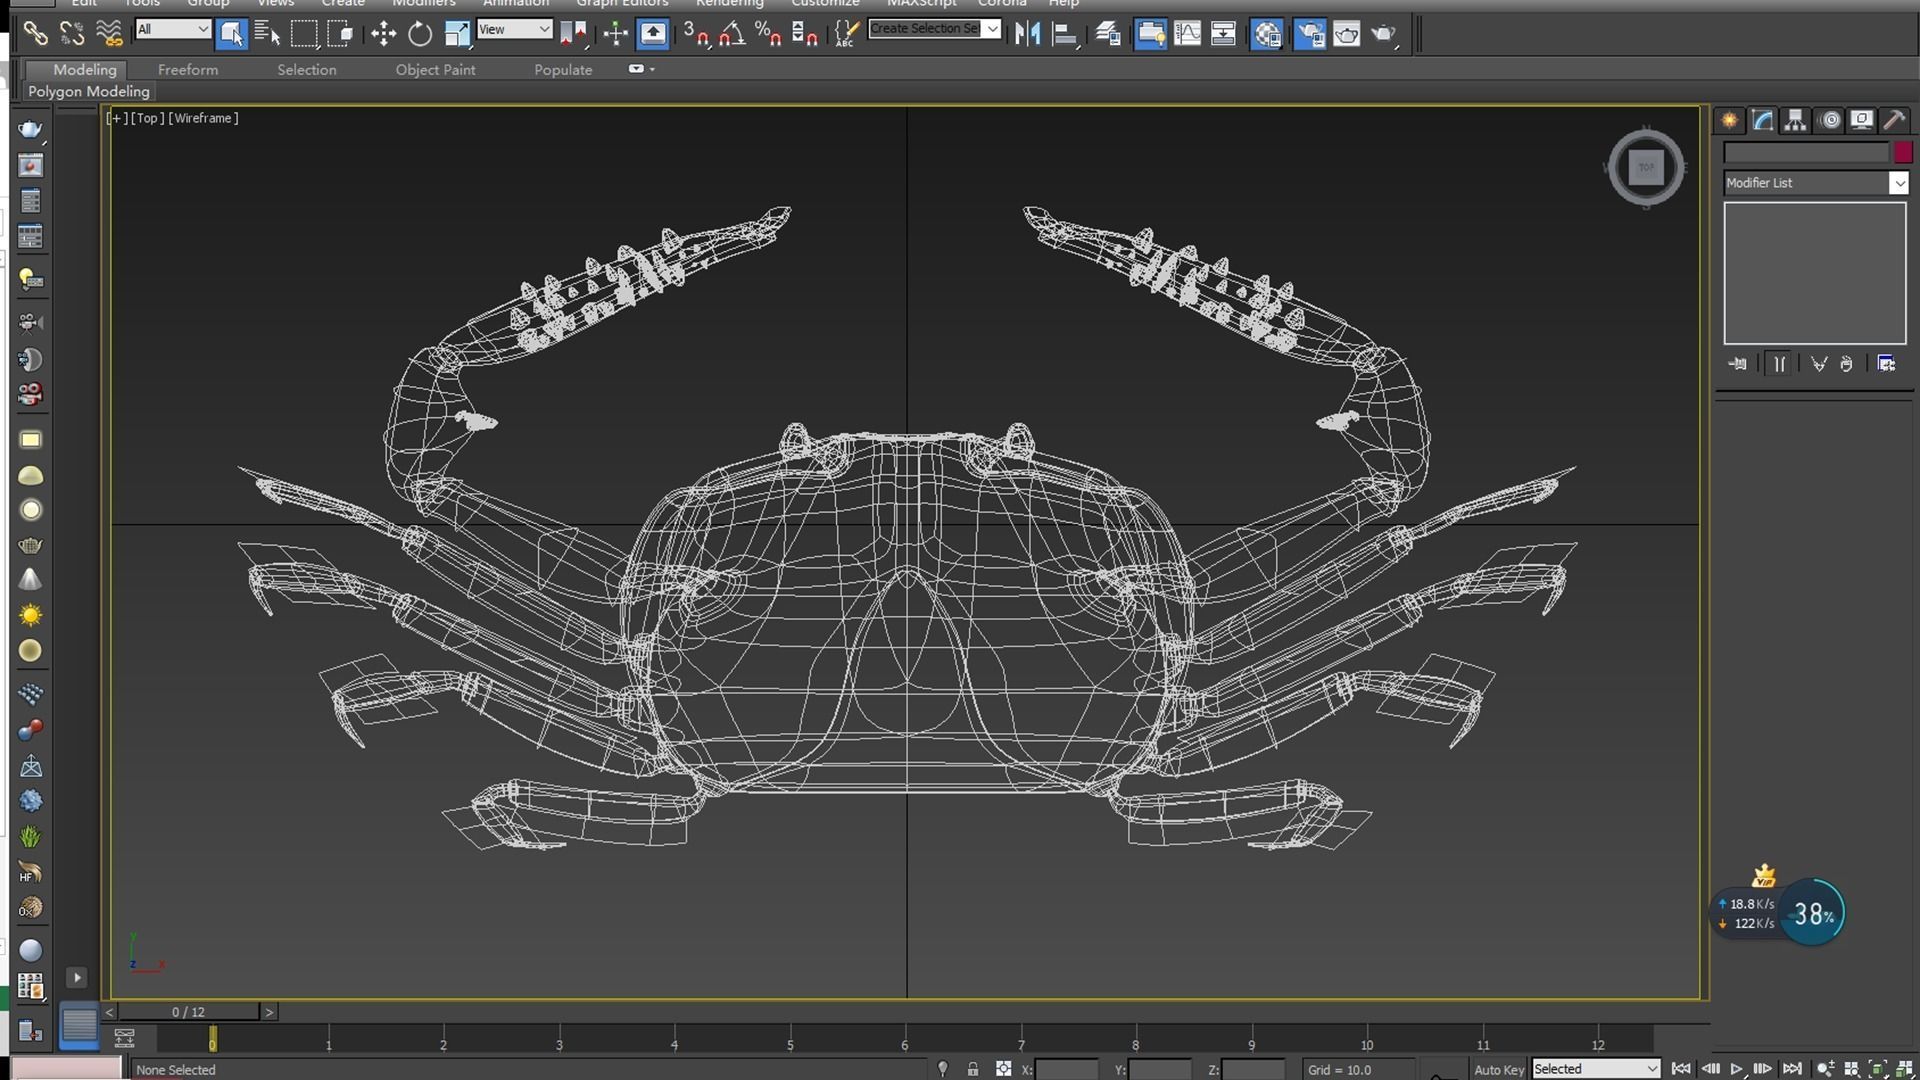Open Select by Name dialog
The width and height of the screenshot is (1920, 1080).
coord(267,34)
